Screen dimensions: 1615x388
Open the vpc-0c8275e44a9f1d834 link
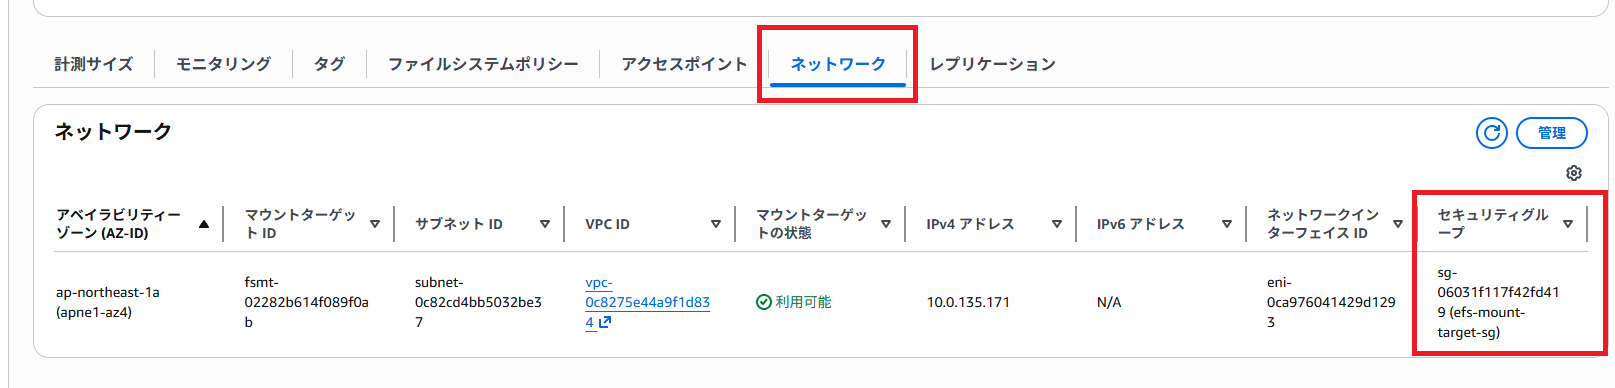(x=647, y=302)
